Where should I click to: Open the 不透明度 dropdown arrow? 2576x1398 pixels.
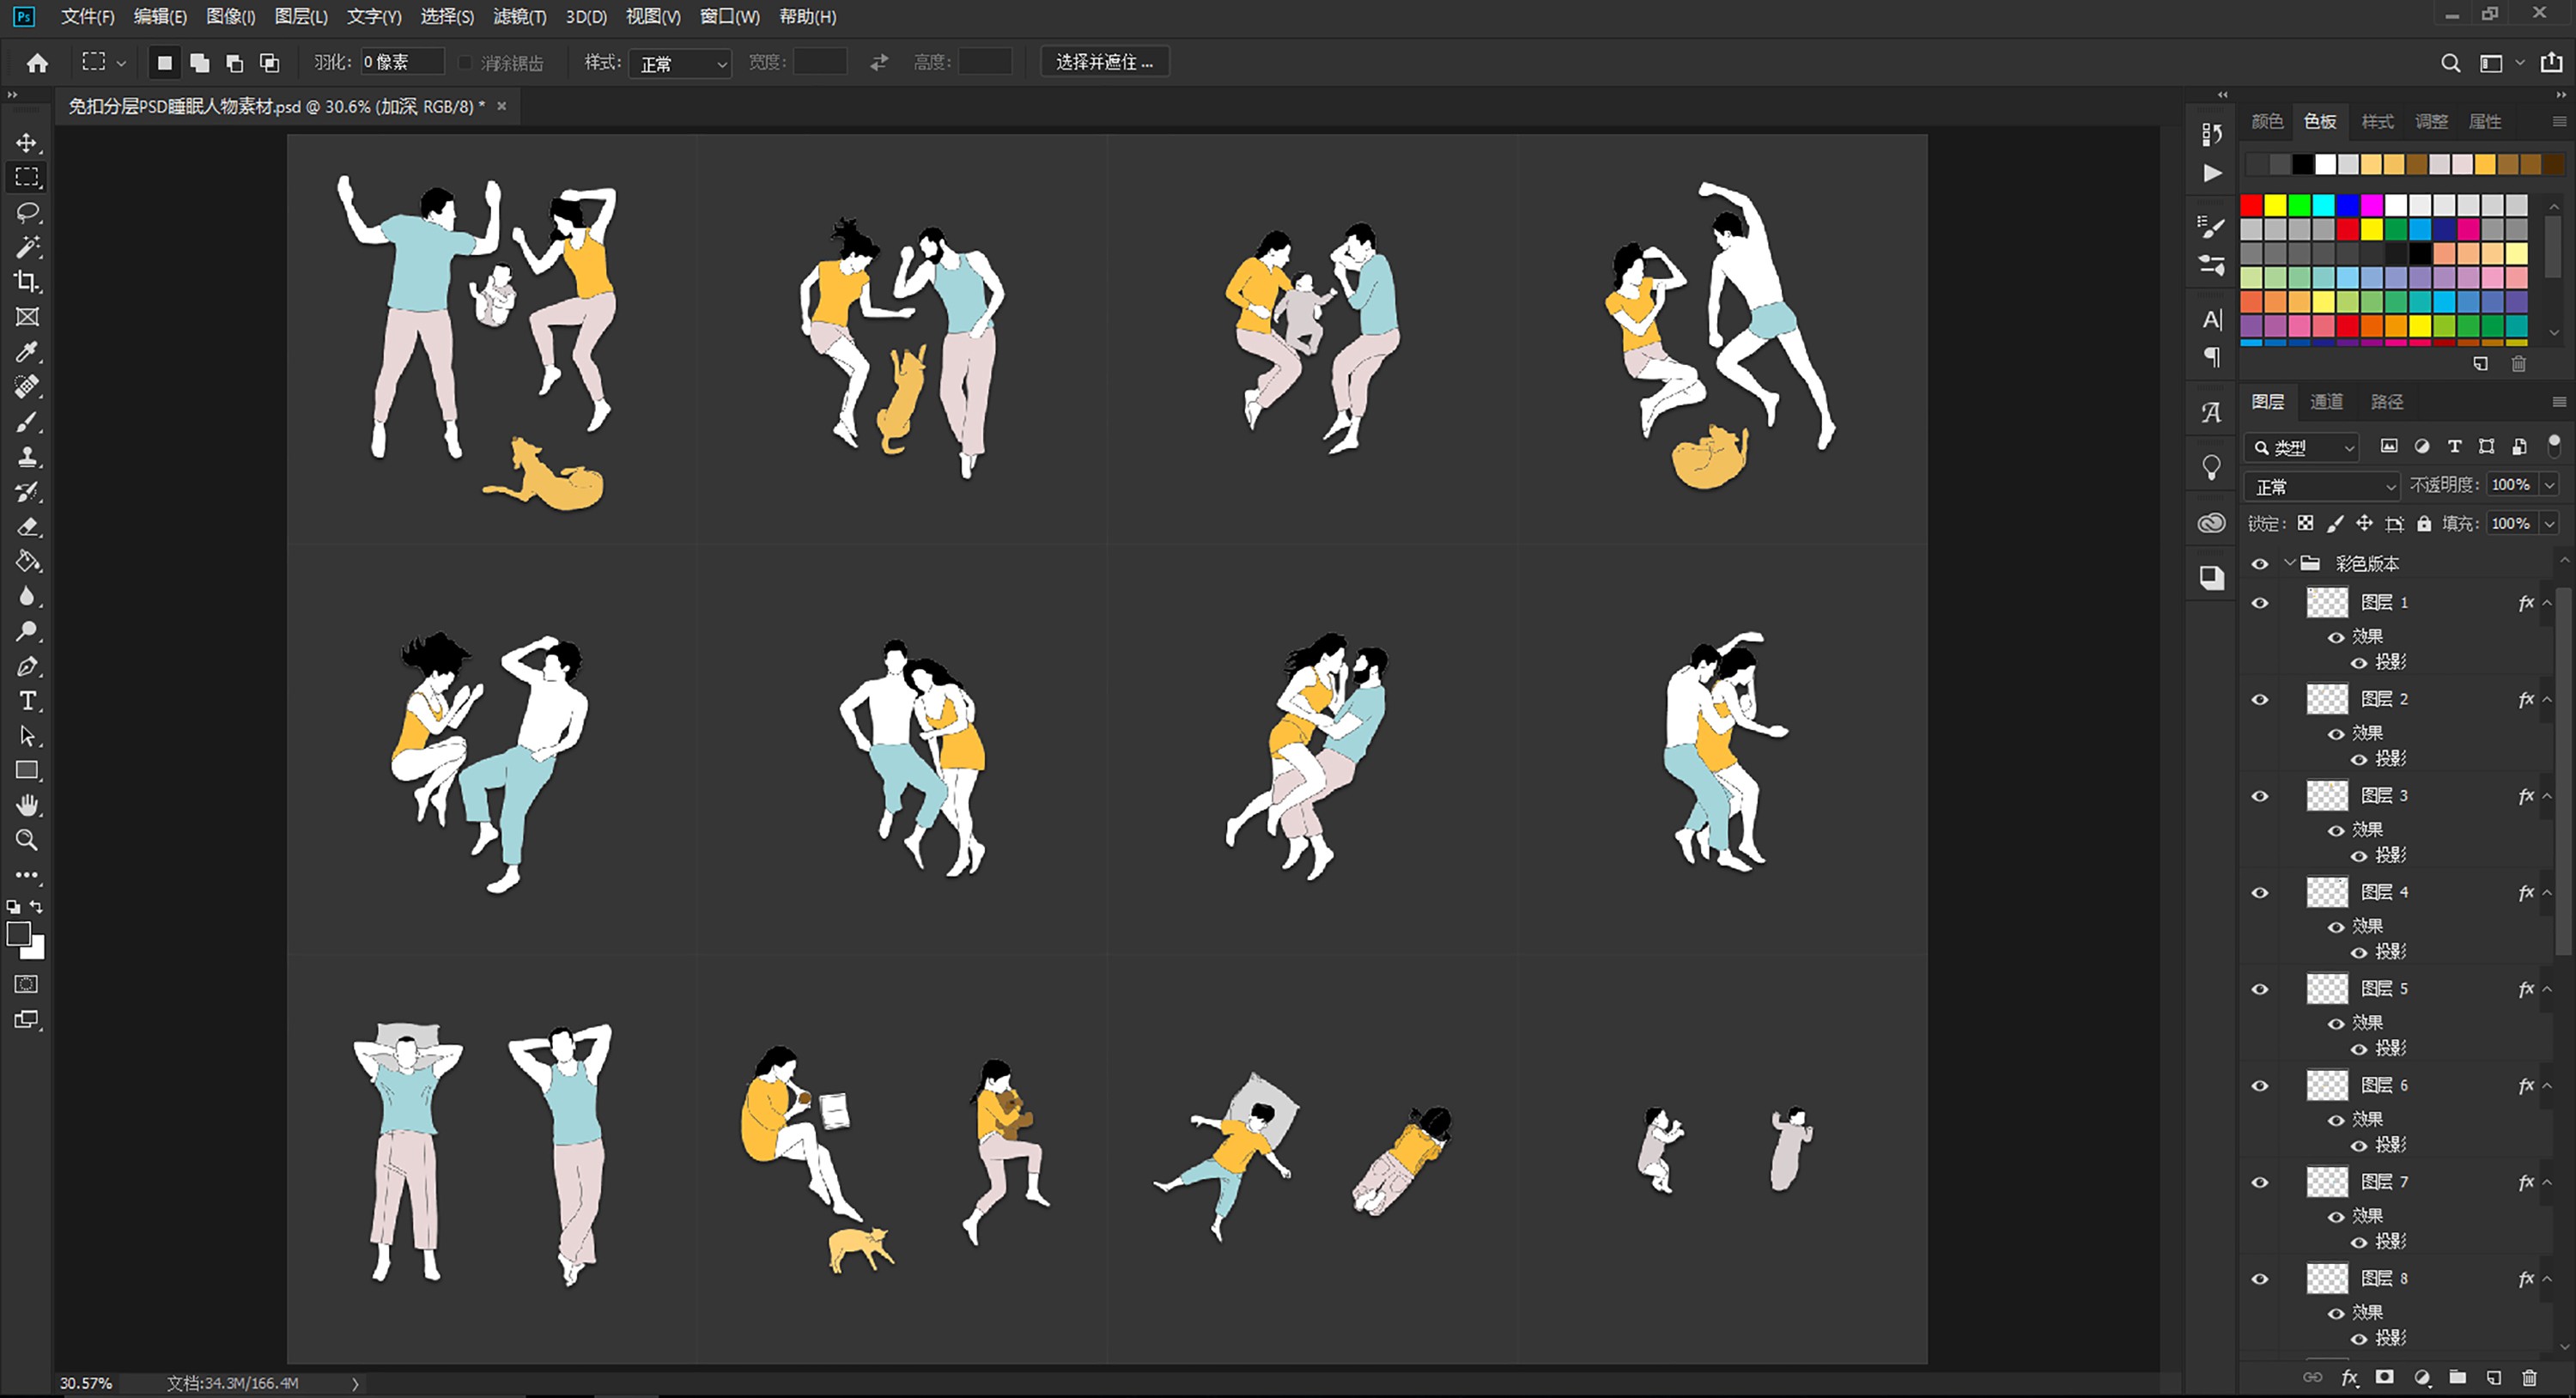2549,486
